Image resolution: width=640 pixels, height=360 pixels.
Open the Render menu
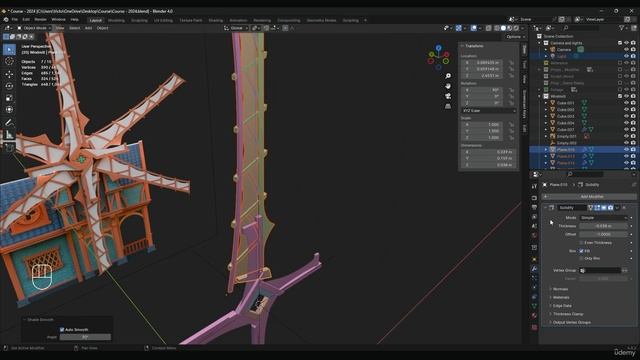pos(40,20)
